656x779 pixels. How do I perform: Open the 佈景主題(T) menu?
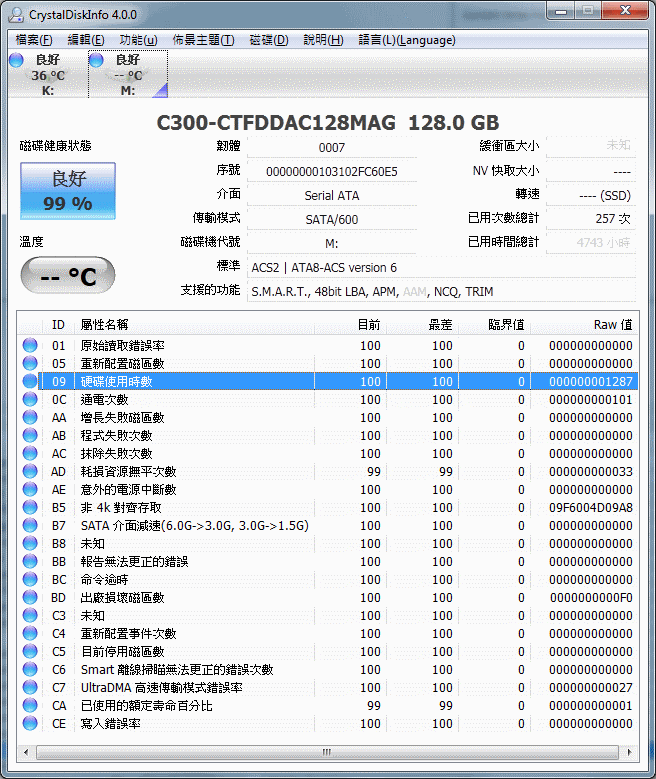tap(203, 40)
